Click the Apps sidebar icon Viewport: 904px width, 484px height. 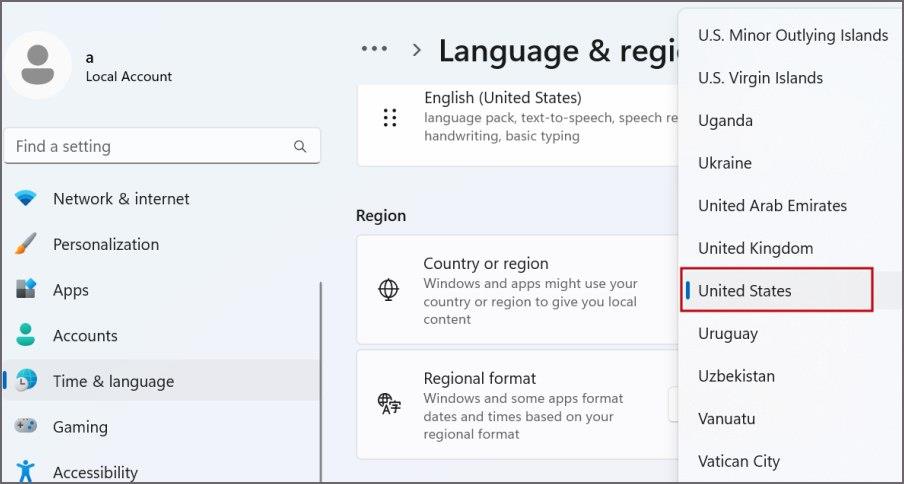(26, 289)
